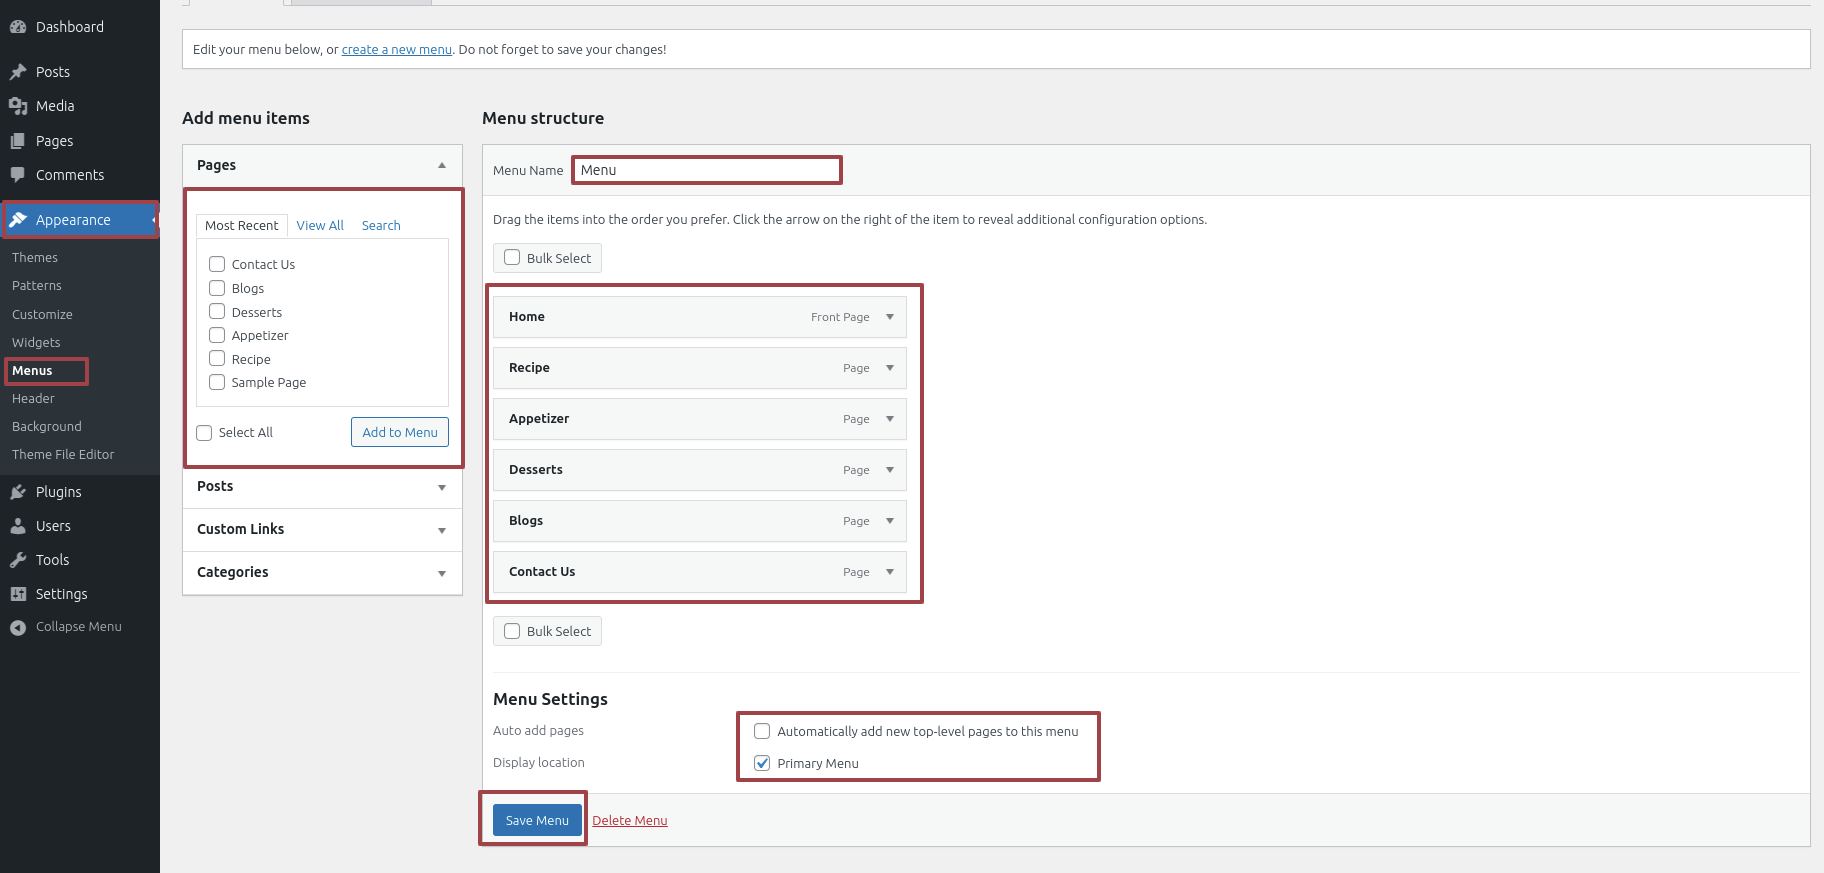Image resolution: width=1824 pixels, height=873 pixels.
Task: Open Theme File Editor submenu item
Action: [x=63, y=454]
